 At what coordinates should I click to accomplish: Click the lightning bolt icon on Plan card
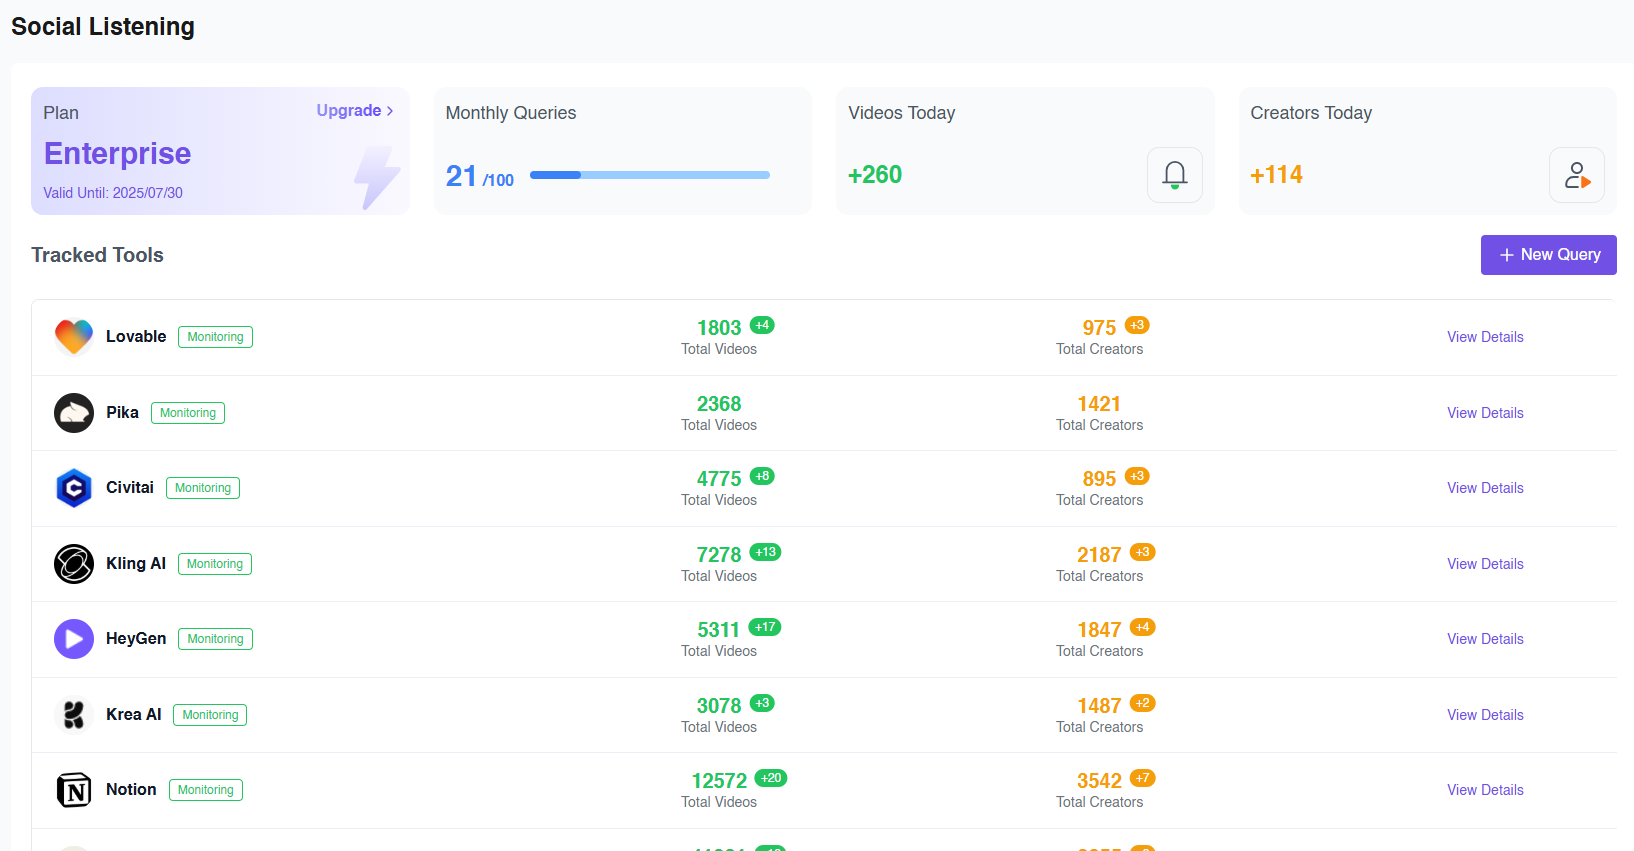[377, 177]
